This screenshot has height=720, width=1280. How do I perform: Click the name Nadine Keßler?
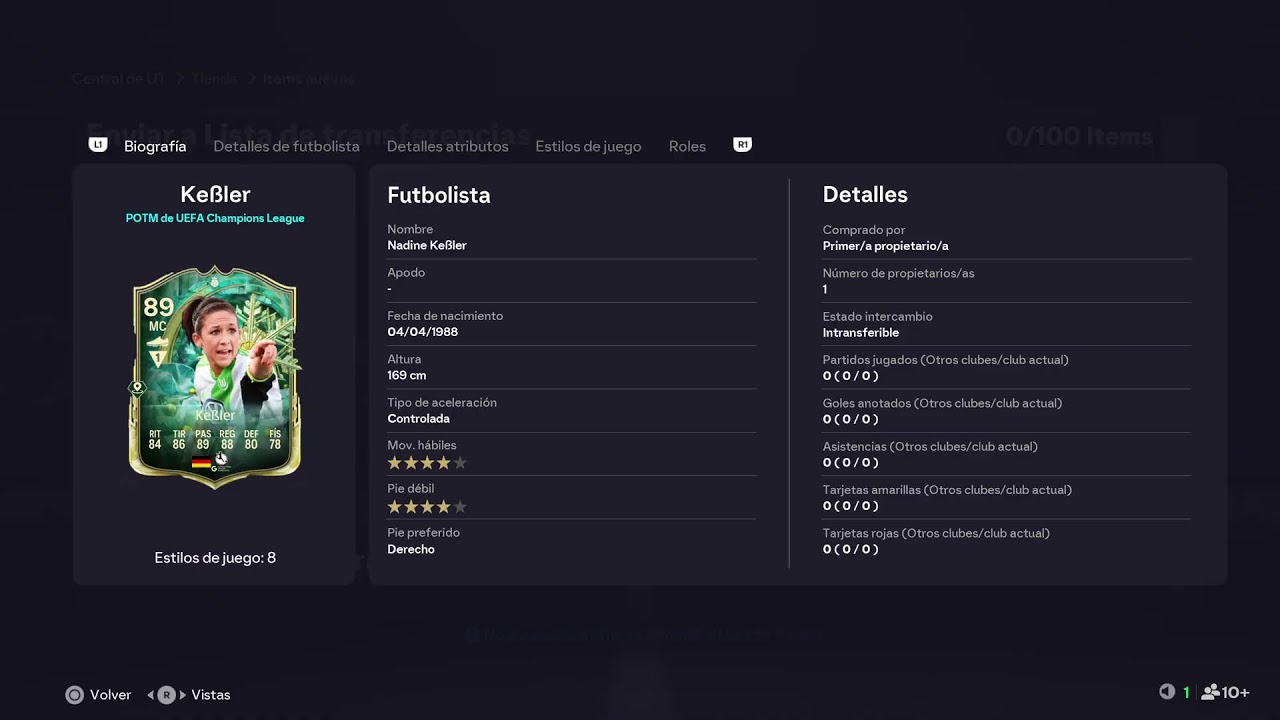(427, 245)
